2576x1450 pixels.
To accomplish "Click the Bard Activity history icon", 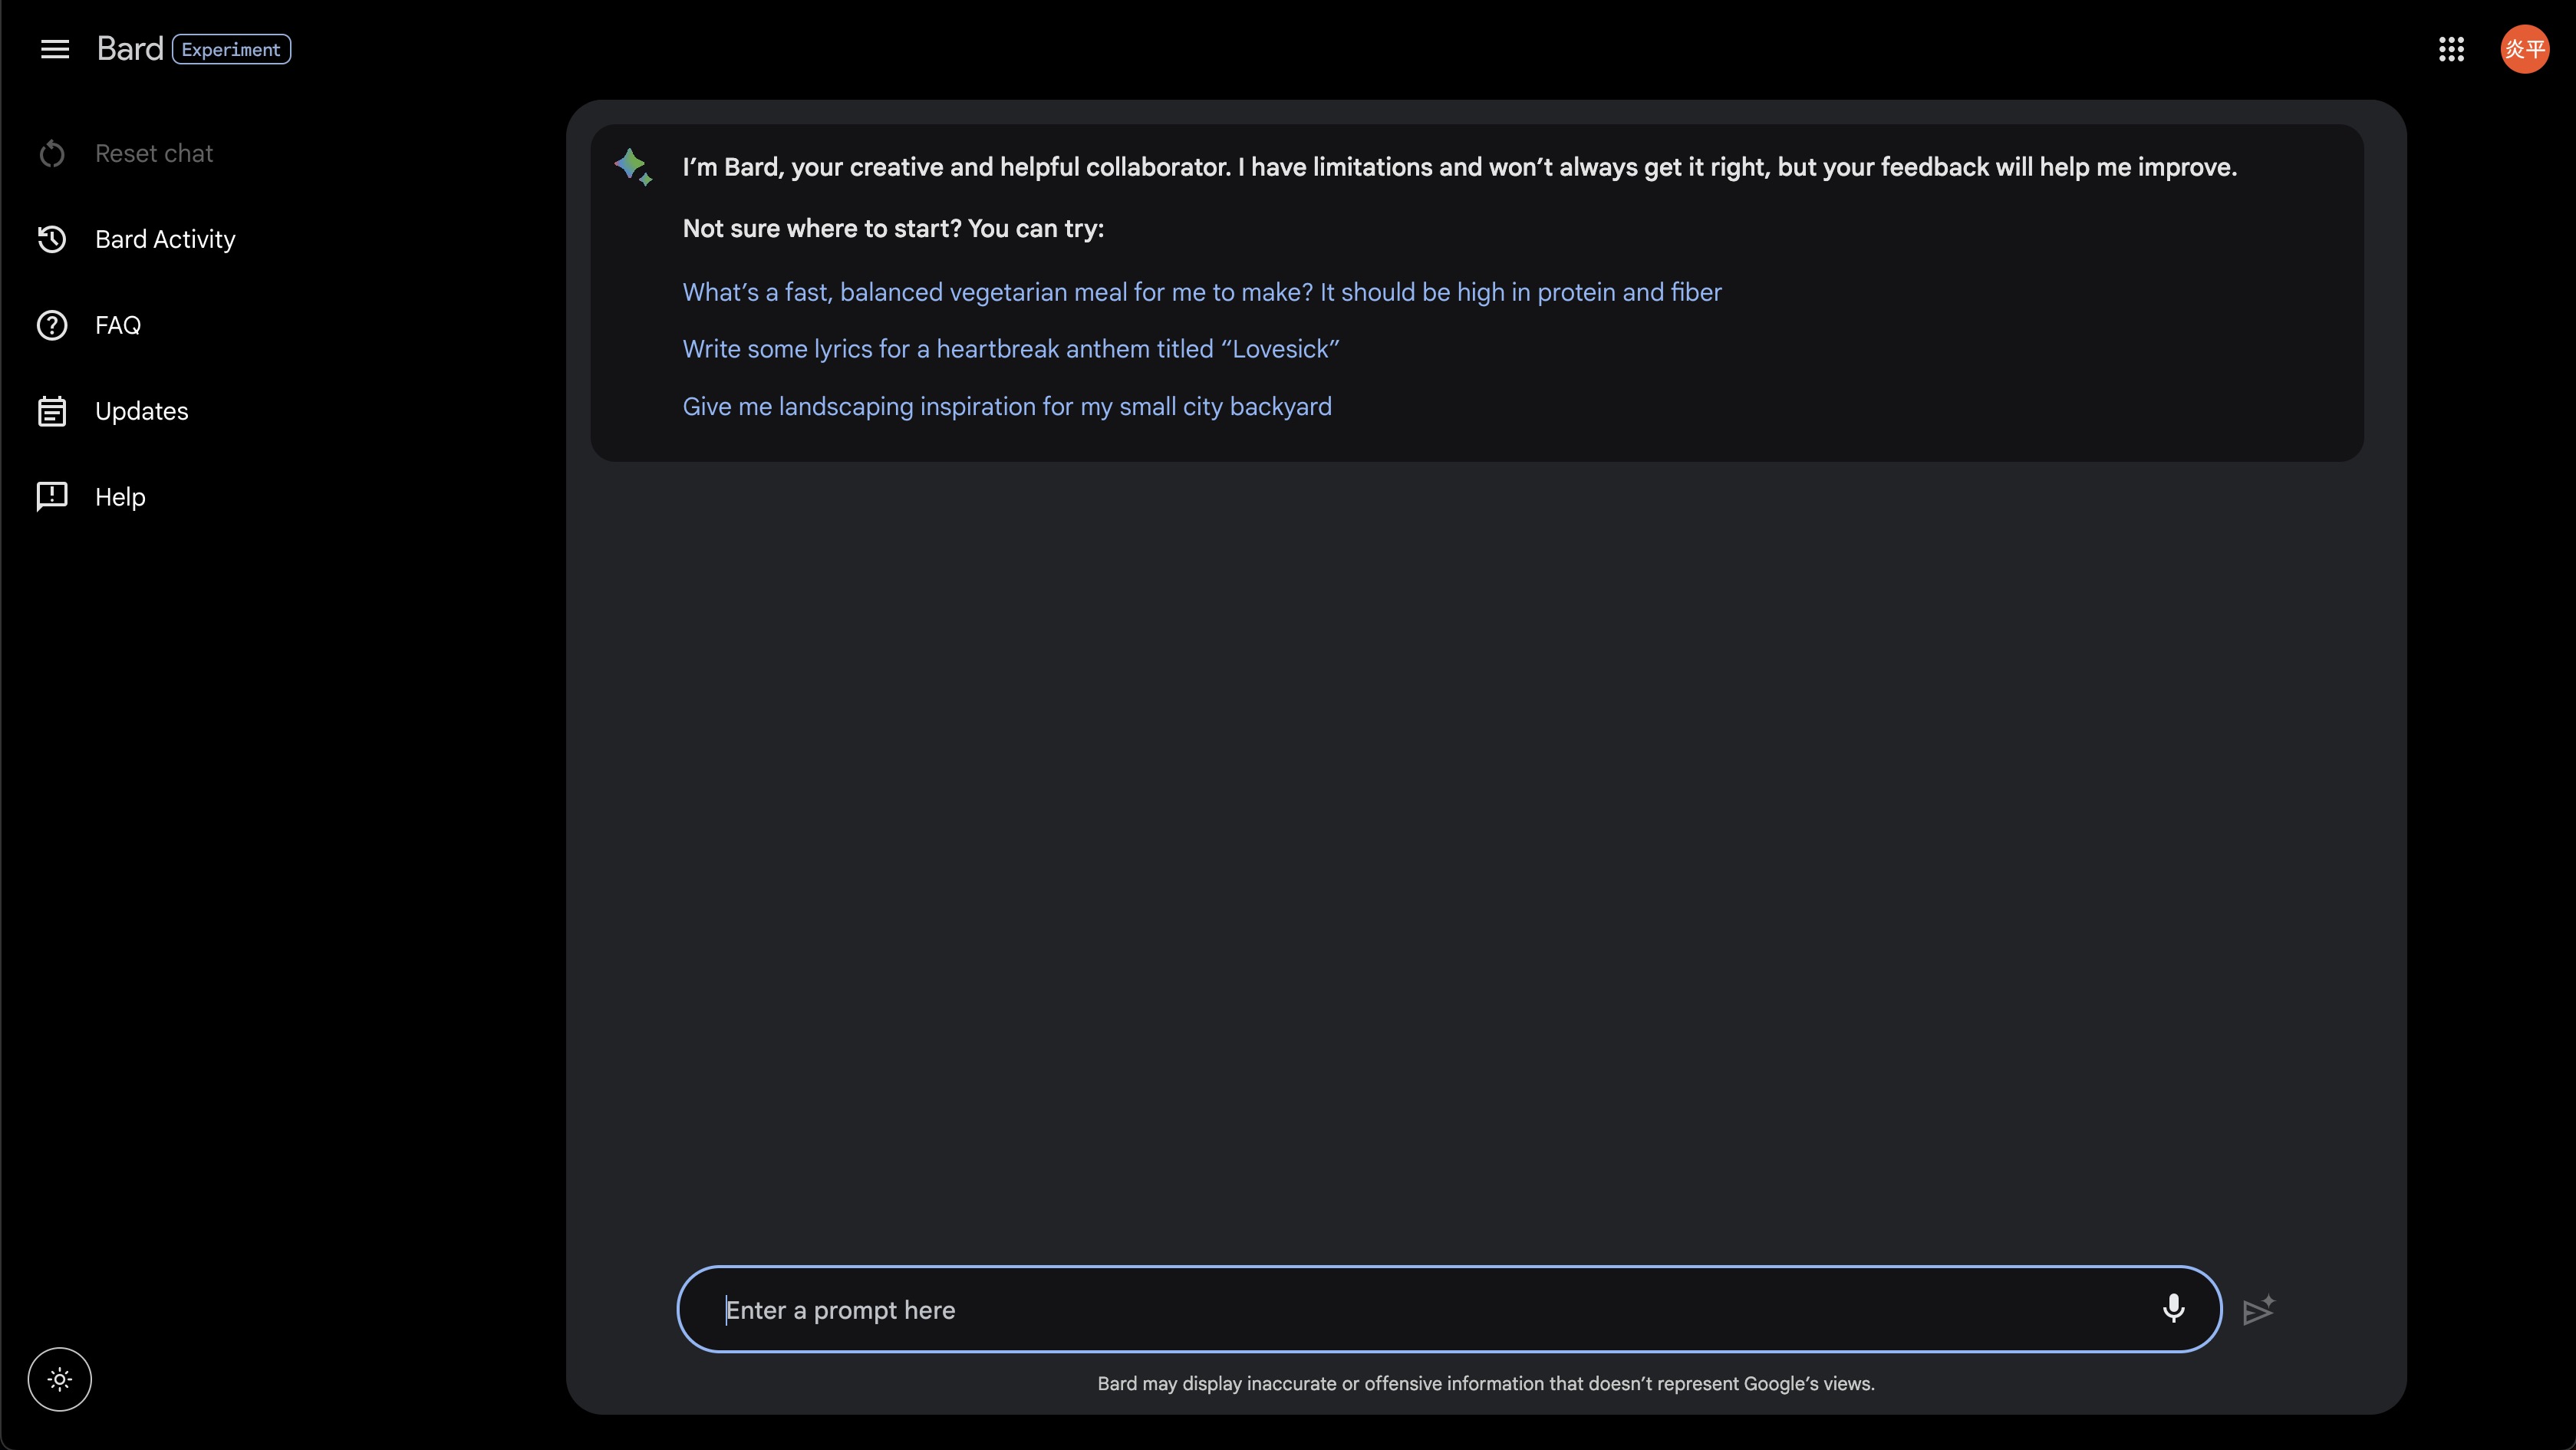I will pyautogui.click(x=52, y=239).
